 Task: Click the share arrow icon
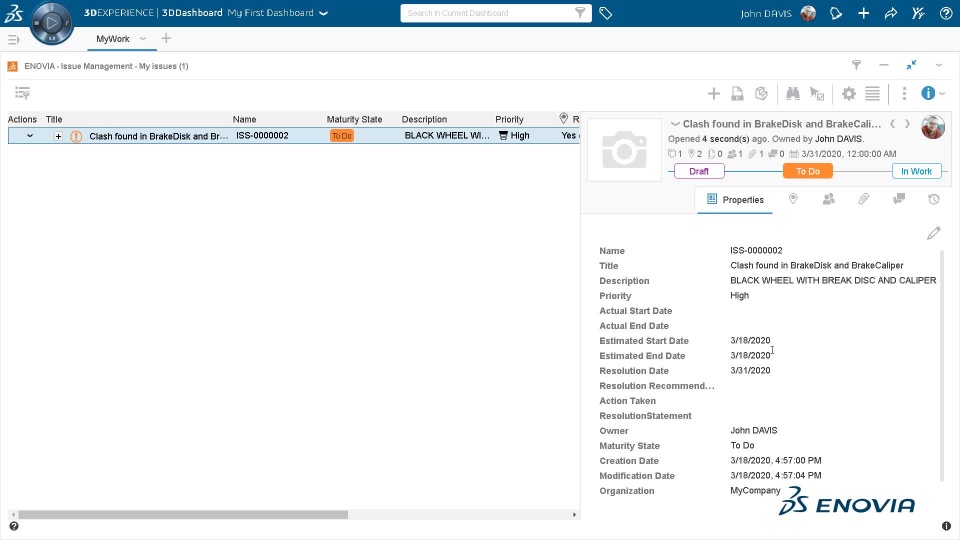coord(891,13)
